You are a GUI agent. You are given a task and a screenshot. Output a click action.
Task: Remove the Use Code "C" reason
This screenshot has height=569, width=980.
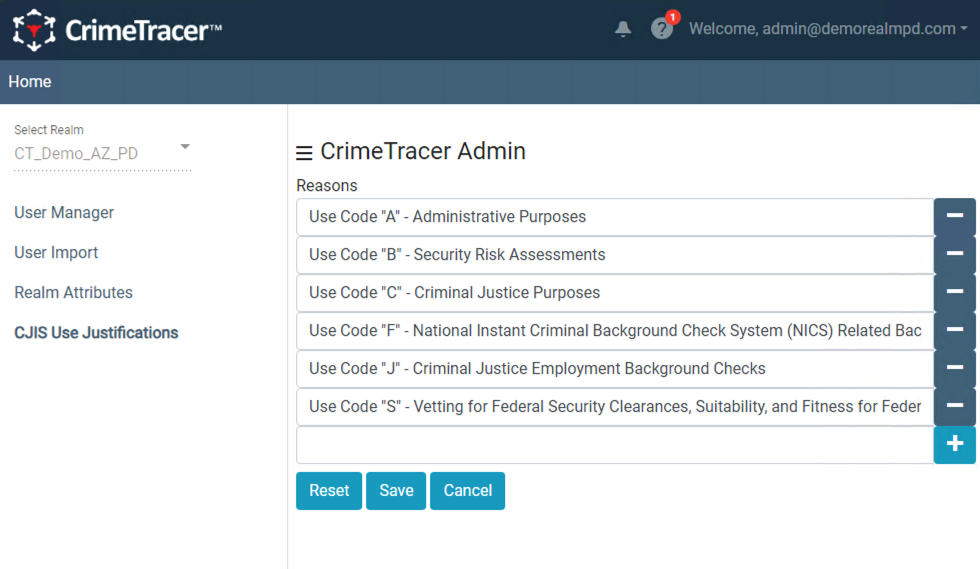pyautogui.click(x=954, y=293)
